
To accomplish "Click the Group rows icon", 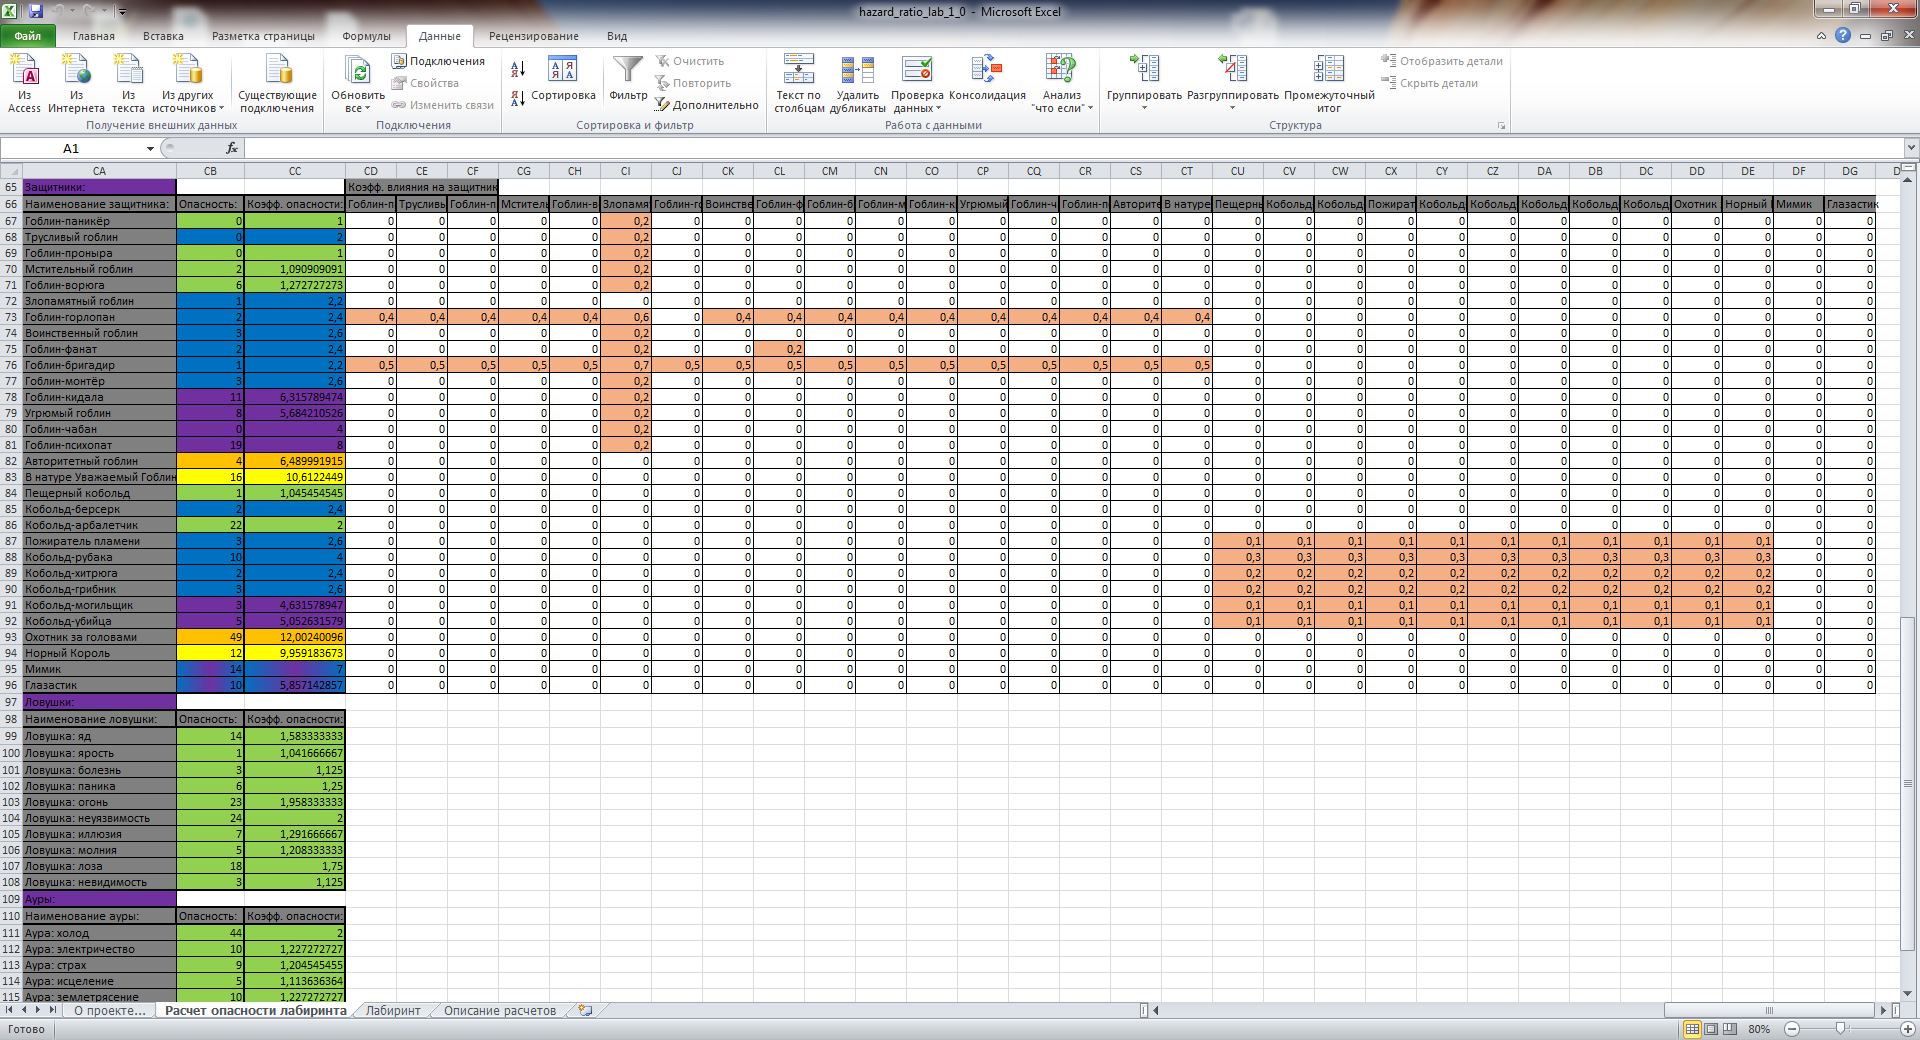I will (x=1144, y=70).
